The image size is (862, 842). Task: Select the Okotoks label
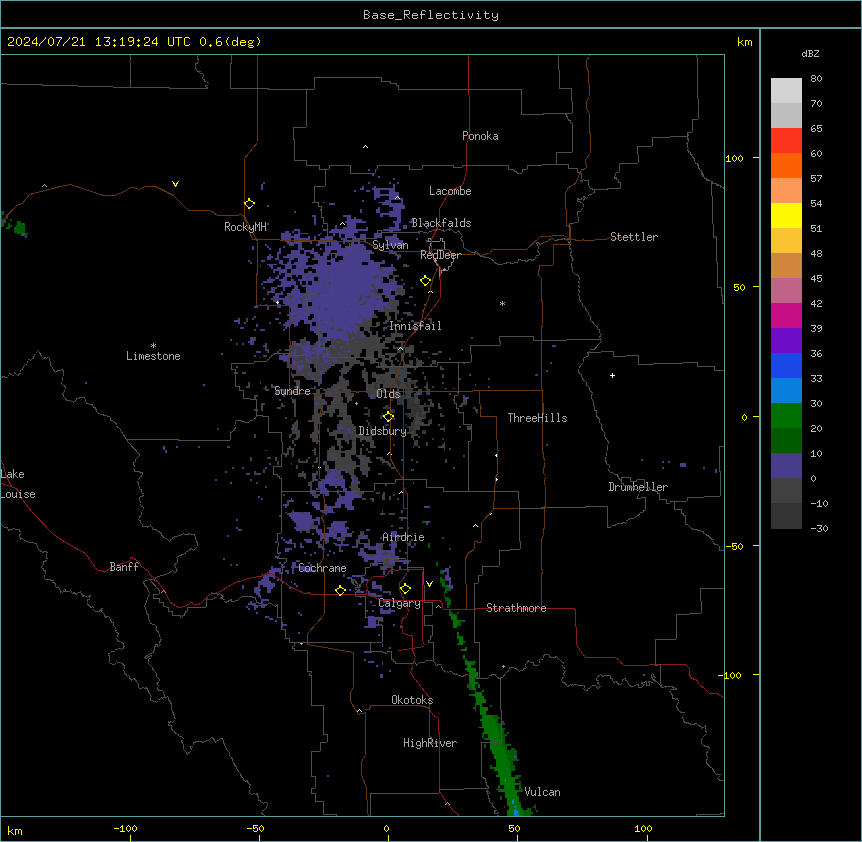pos(412,700)
